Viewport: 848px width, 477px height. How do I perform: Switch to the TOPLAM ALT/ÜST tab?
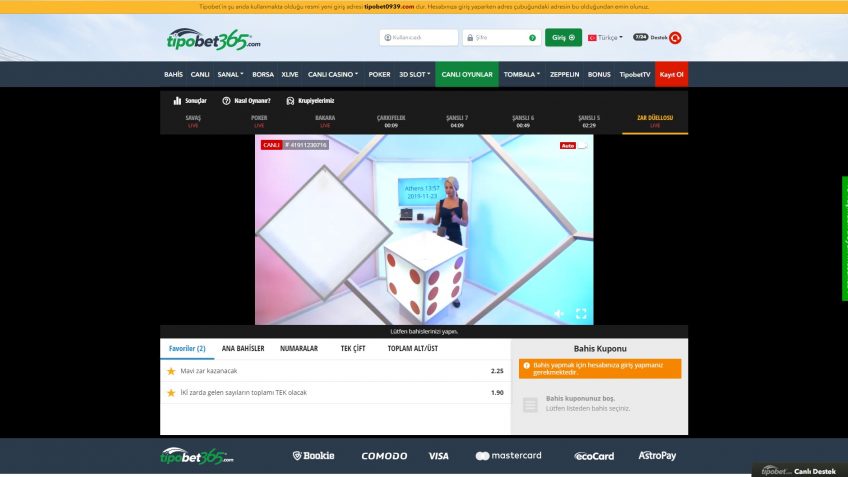413,349
